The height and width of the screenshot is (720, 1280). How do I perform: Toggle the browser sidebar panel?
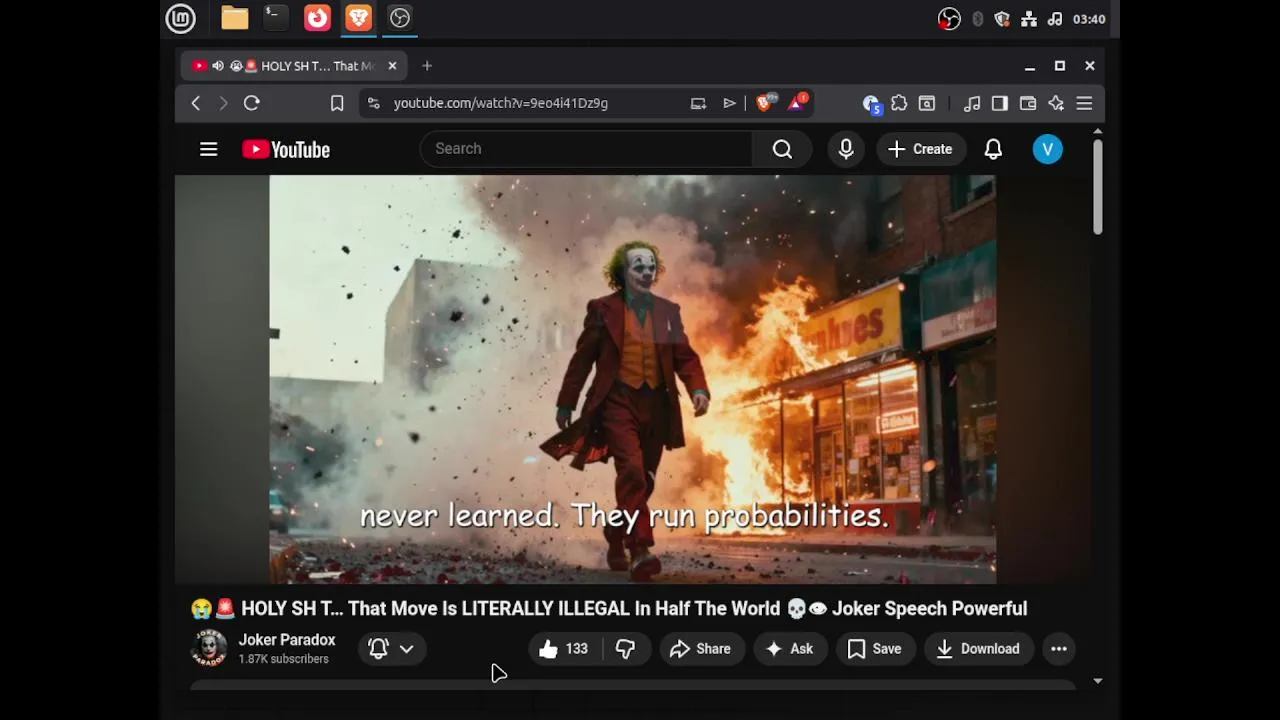point(1000,103)
